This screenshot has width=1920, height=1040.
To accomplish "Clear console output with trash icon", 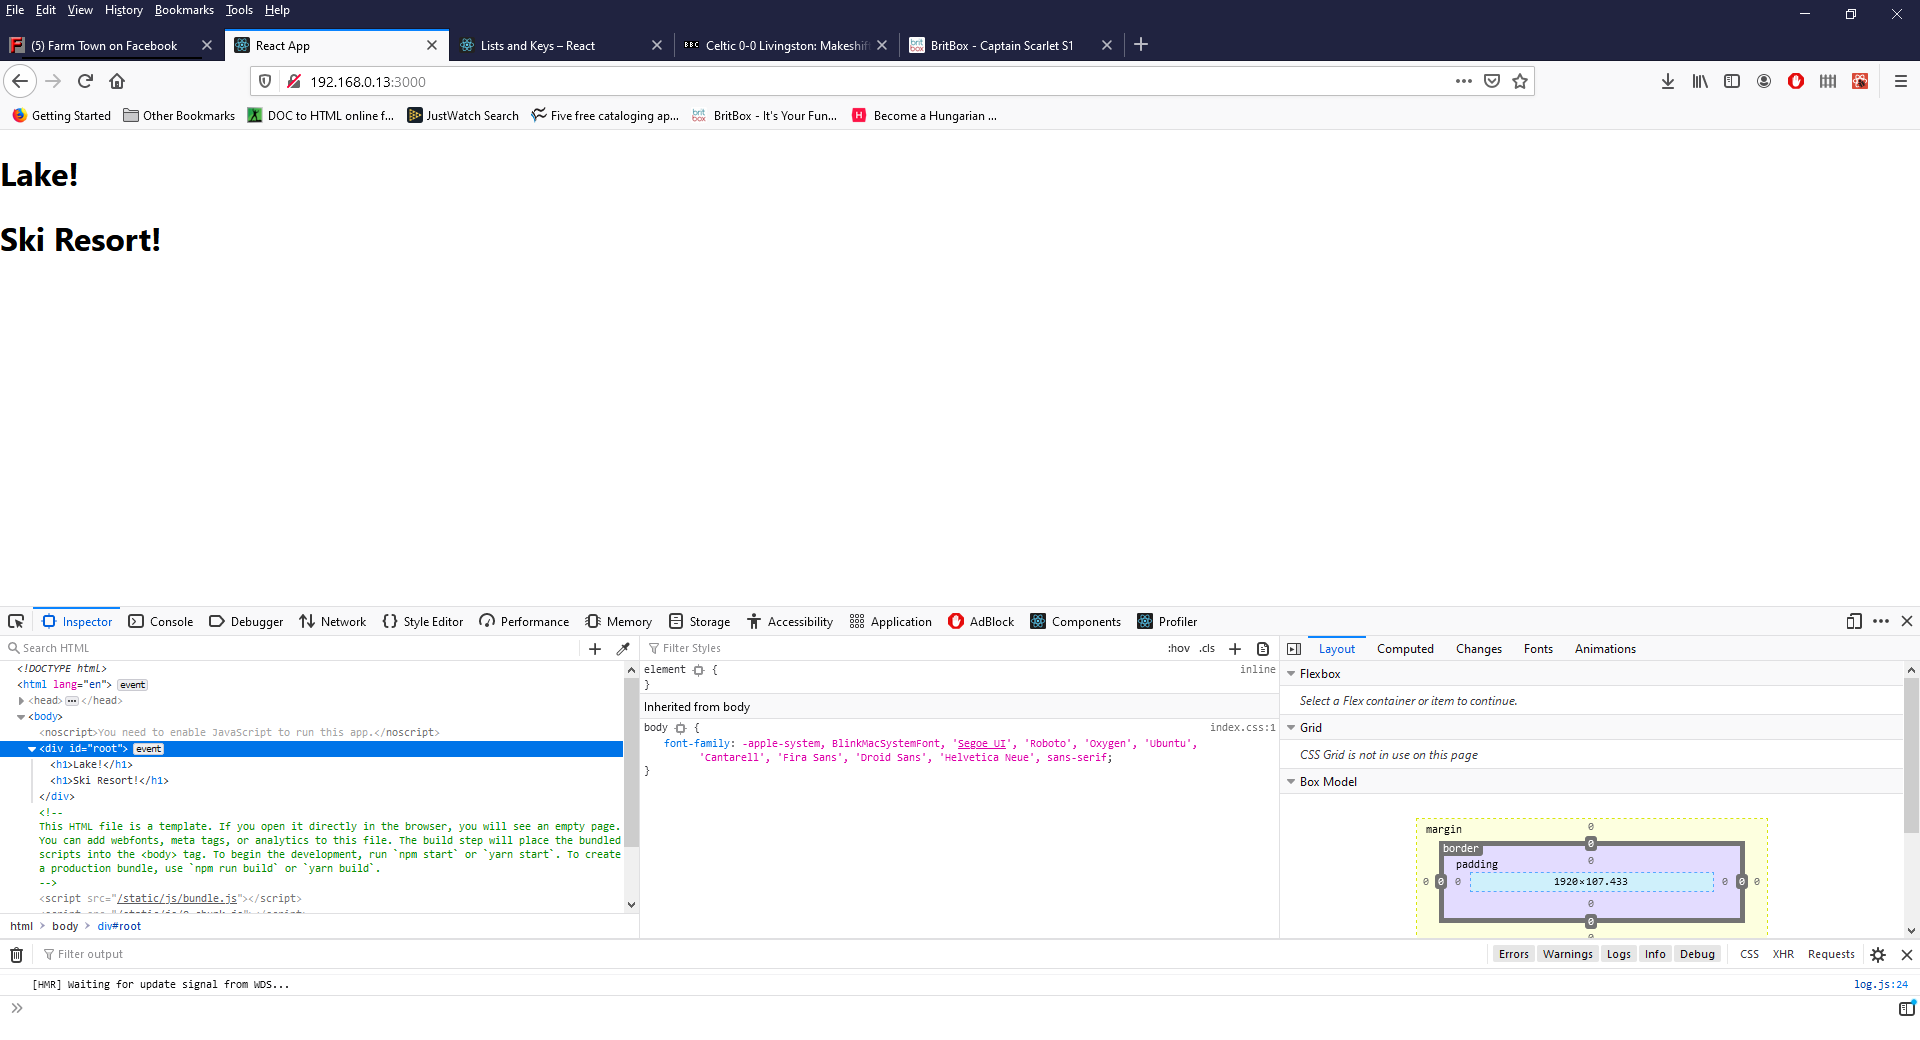I will pyautogui.click(x=16, y=954).
